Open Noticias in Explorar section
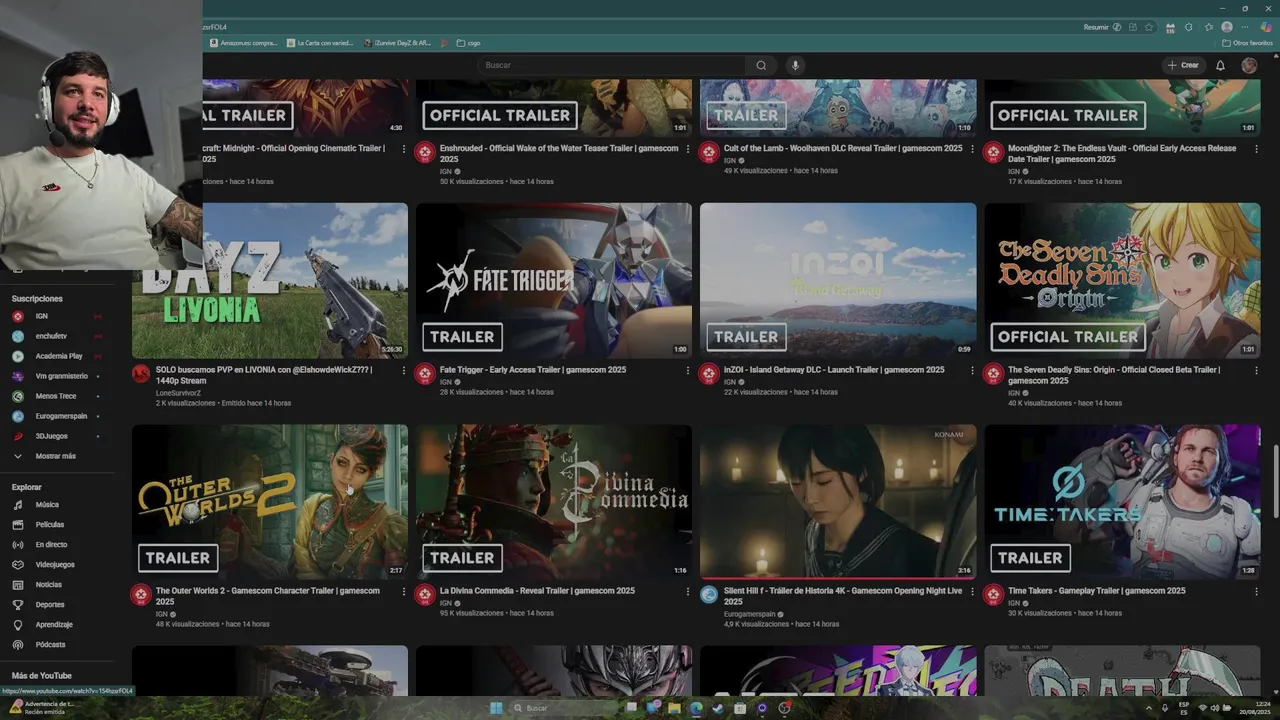The image size is (1280, 720). click(x=57, y=585)
